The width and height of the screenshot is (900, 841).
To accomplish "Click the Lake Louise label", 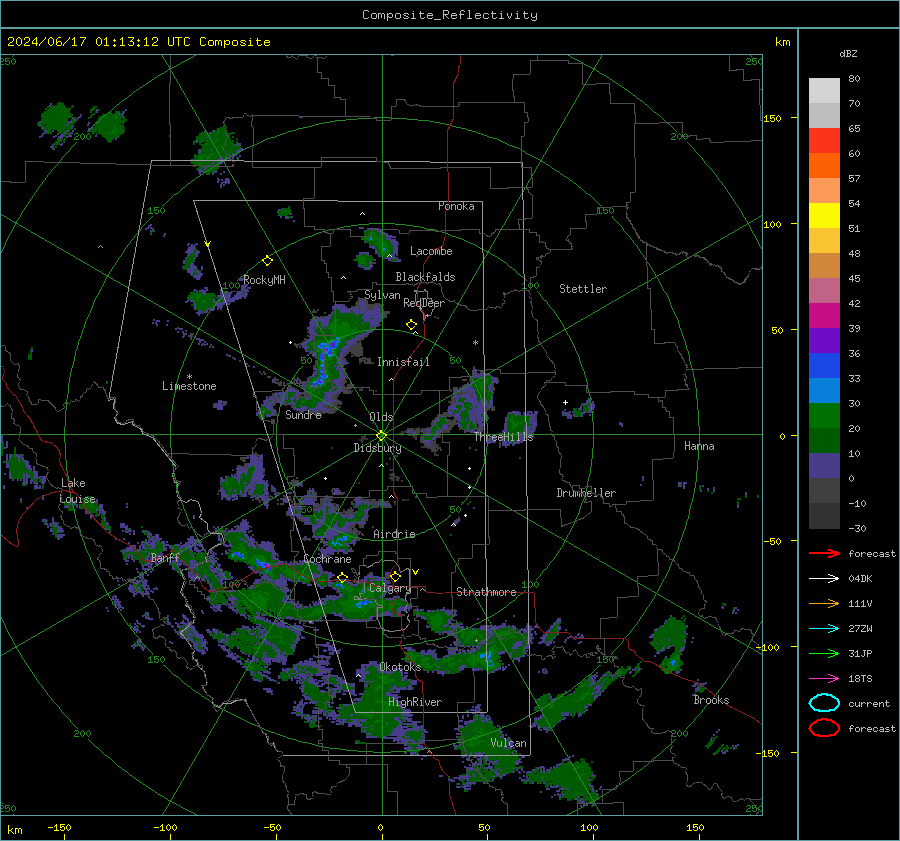I will click(x=77, y=491).
